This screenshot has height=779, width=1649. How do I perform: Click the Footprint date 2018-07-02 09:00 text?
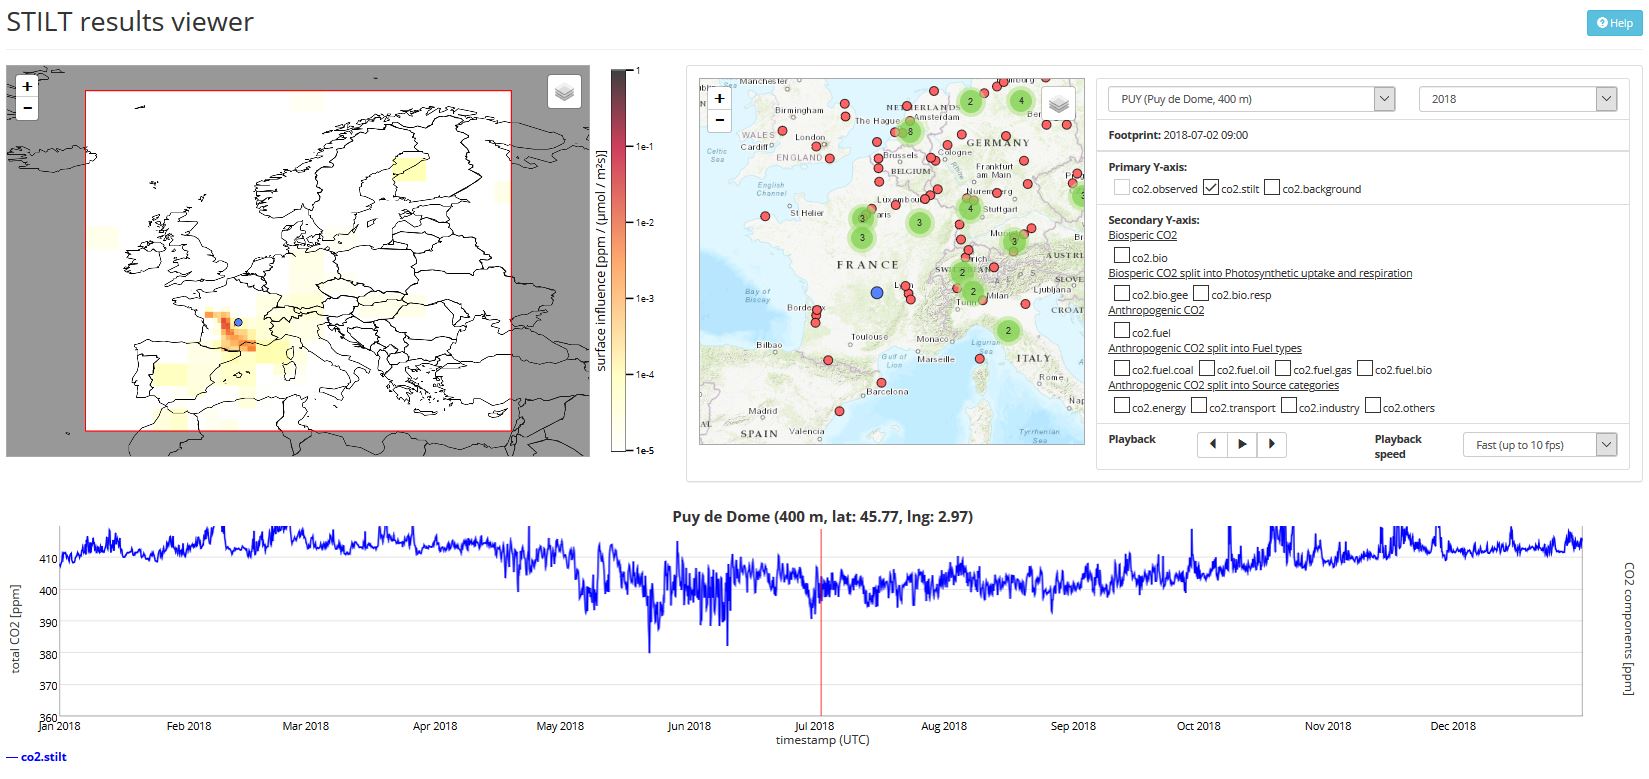(1178, 135)
